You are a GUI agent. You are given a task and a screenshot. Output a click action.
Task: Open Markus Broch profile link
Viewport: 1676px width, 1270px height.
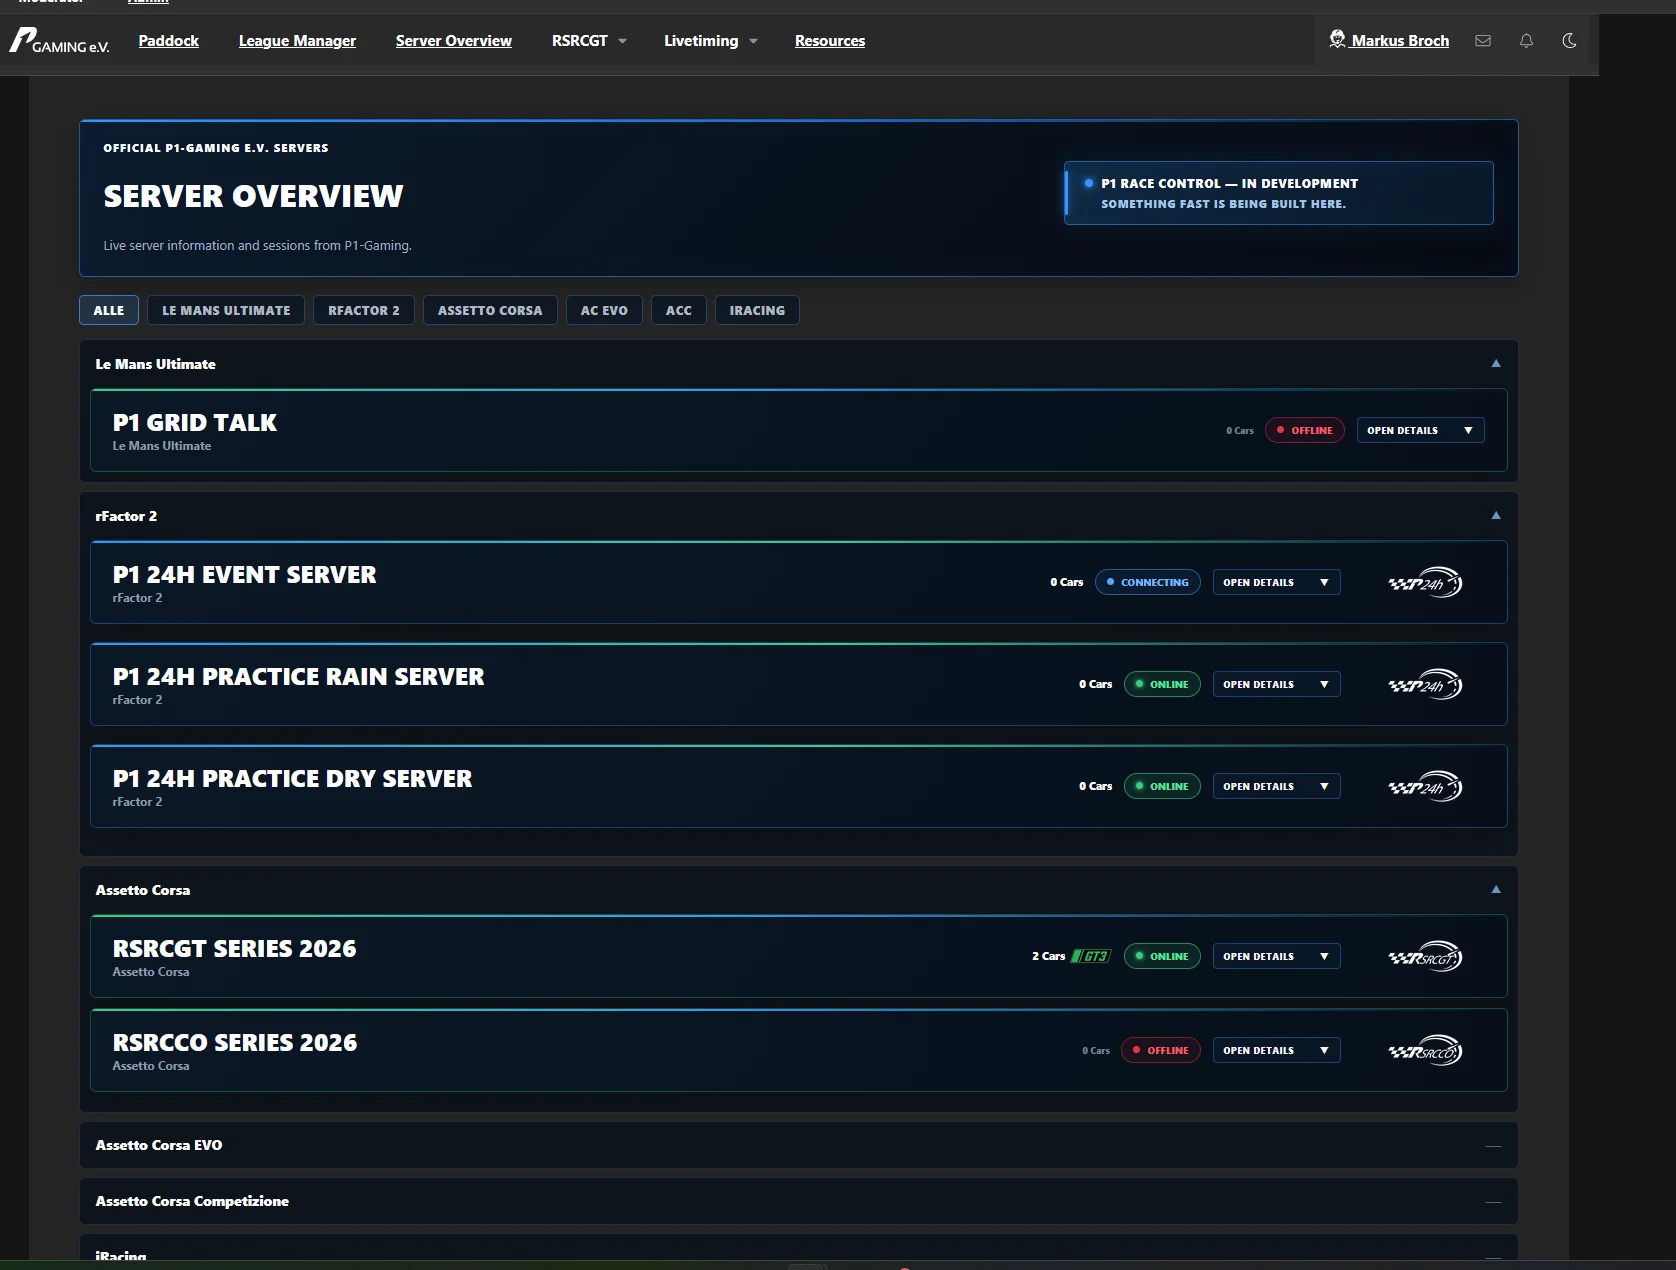(x=1400, y=41)
